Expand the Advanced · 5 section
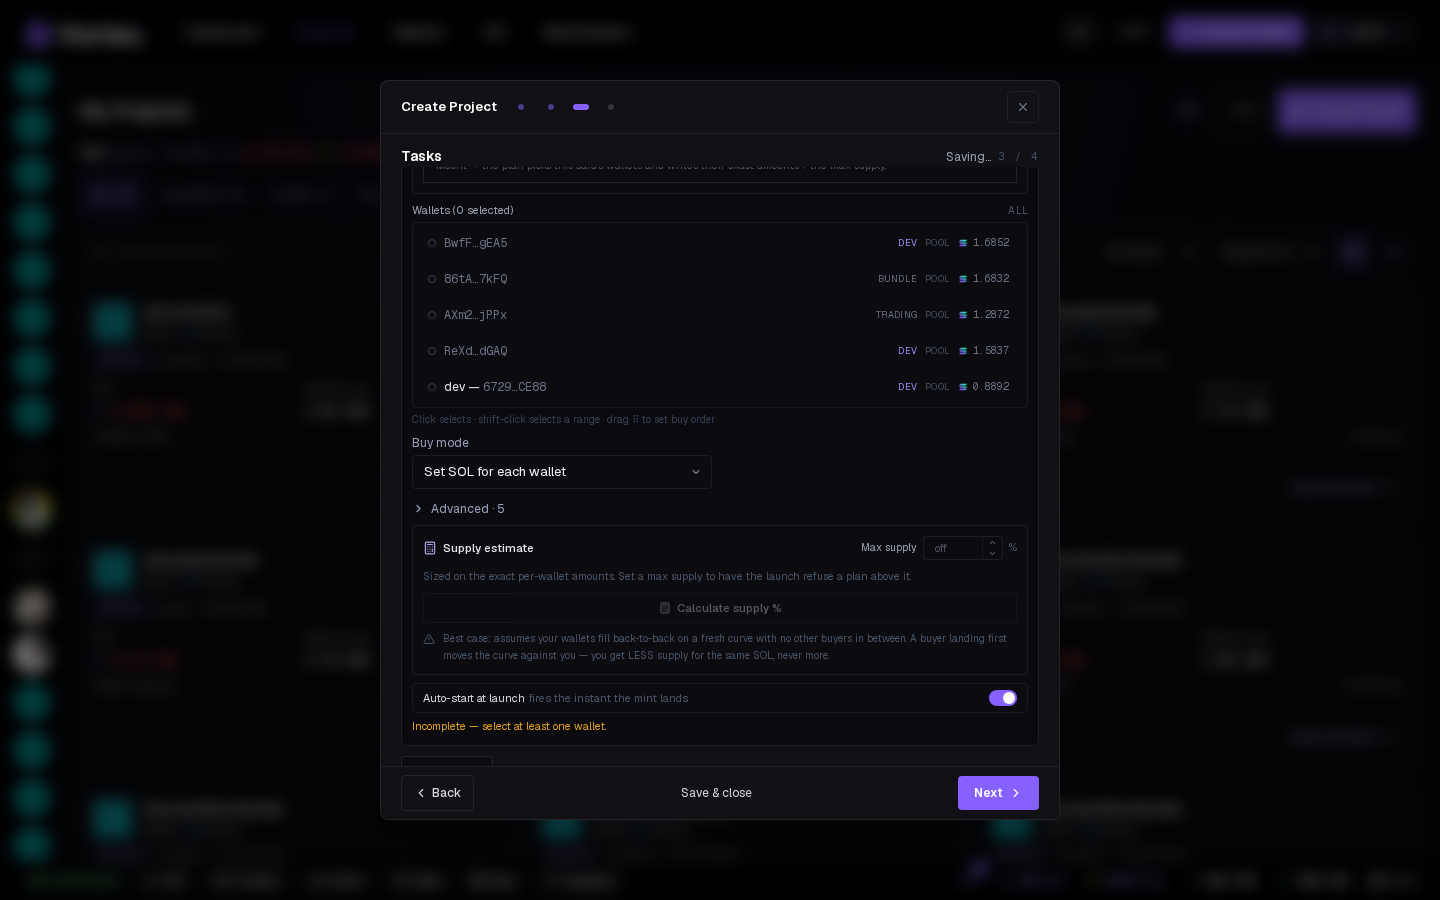Image resolution: width=1440 pixels, height=900 pixels. point(460,509)
